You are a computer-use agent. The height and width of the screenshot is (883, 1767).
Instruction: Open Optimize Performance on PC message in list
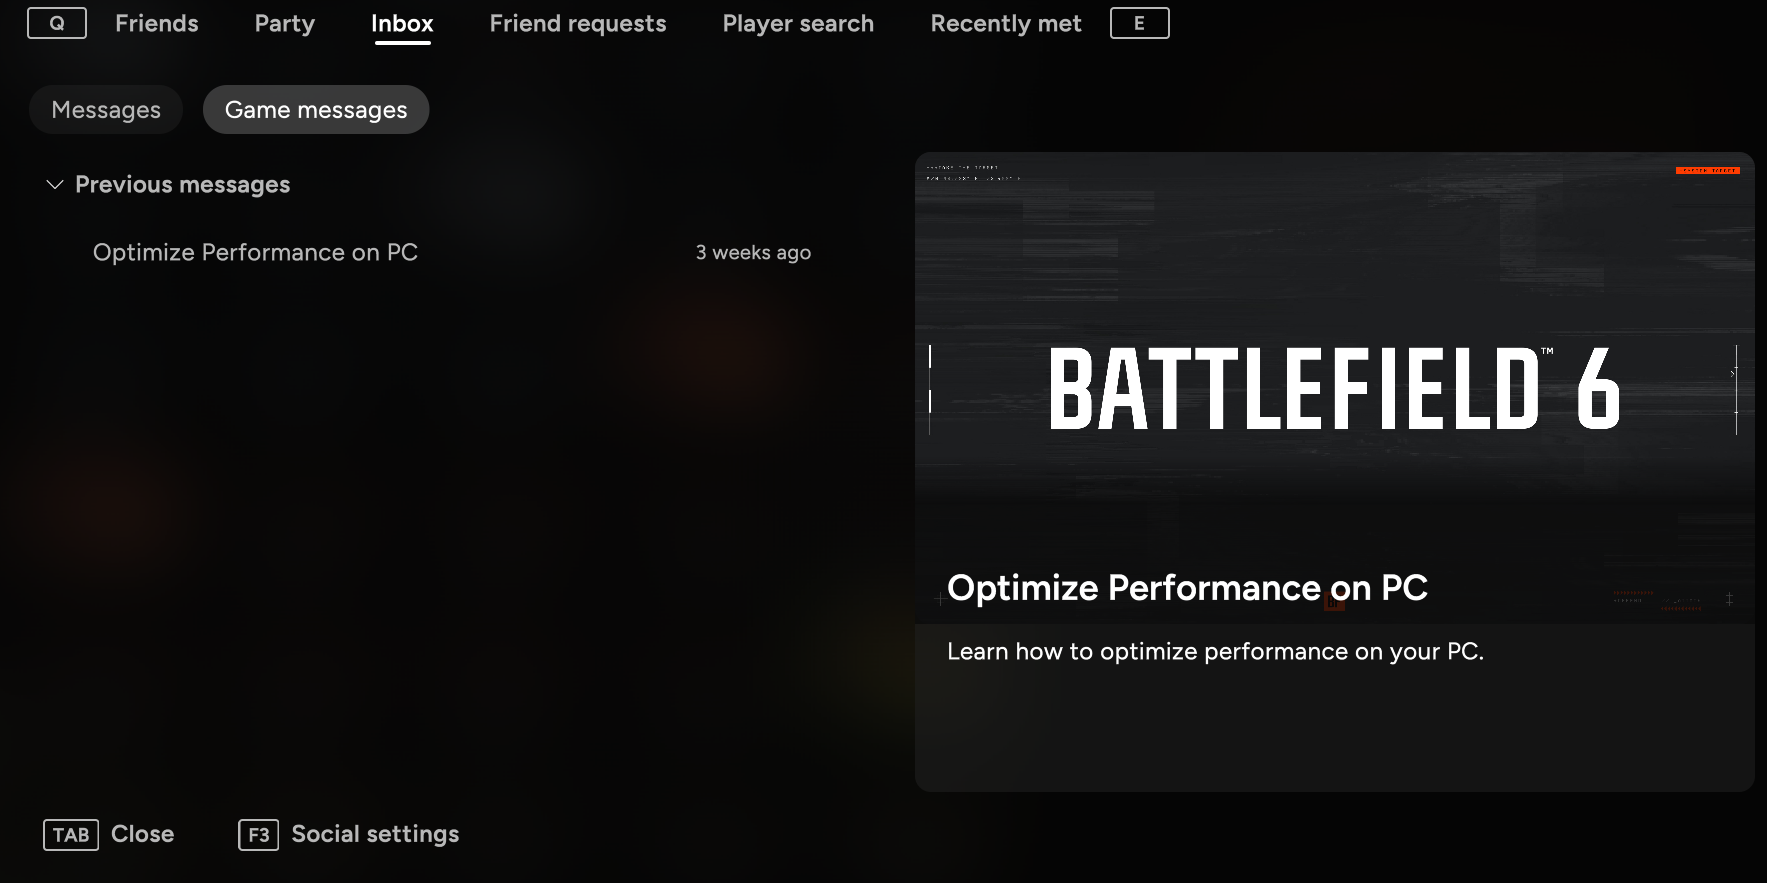255,253
